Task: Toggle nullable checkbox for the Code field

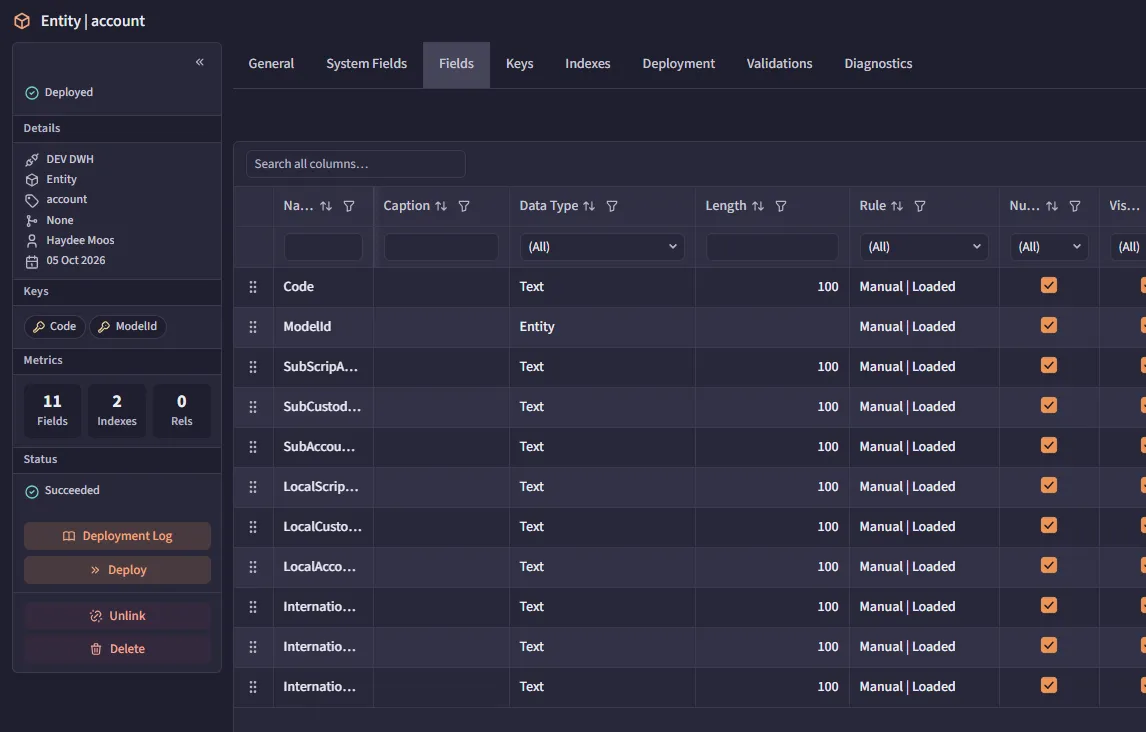Action: (1049, 286)
